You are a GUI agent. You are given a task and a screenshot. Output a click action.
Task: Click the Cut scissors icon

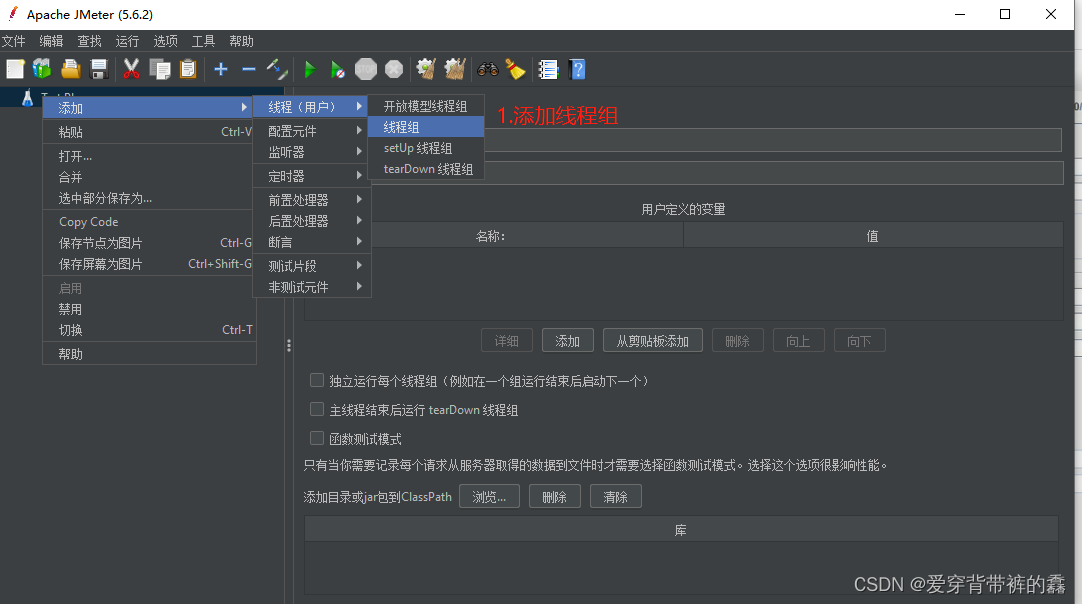pyautogui.click(x=131, y=69)
